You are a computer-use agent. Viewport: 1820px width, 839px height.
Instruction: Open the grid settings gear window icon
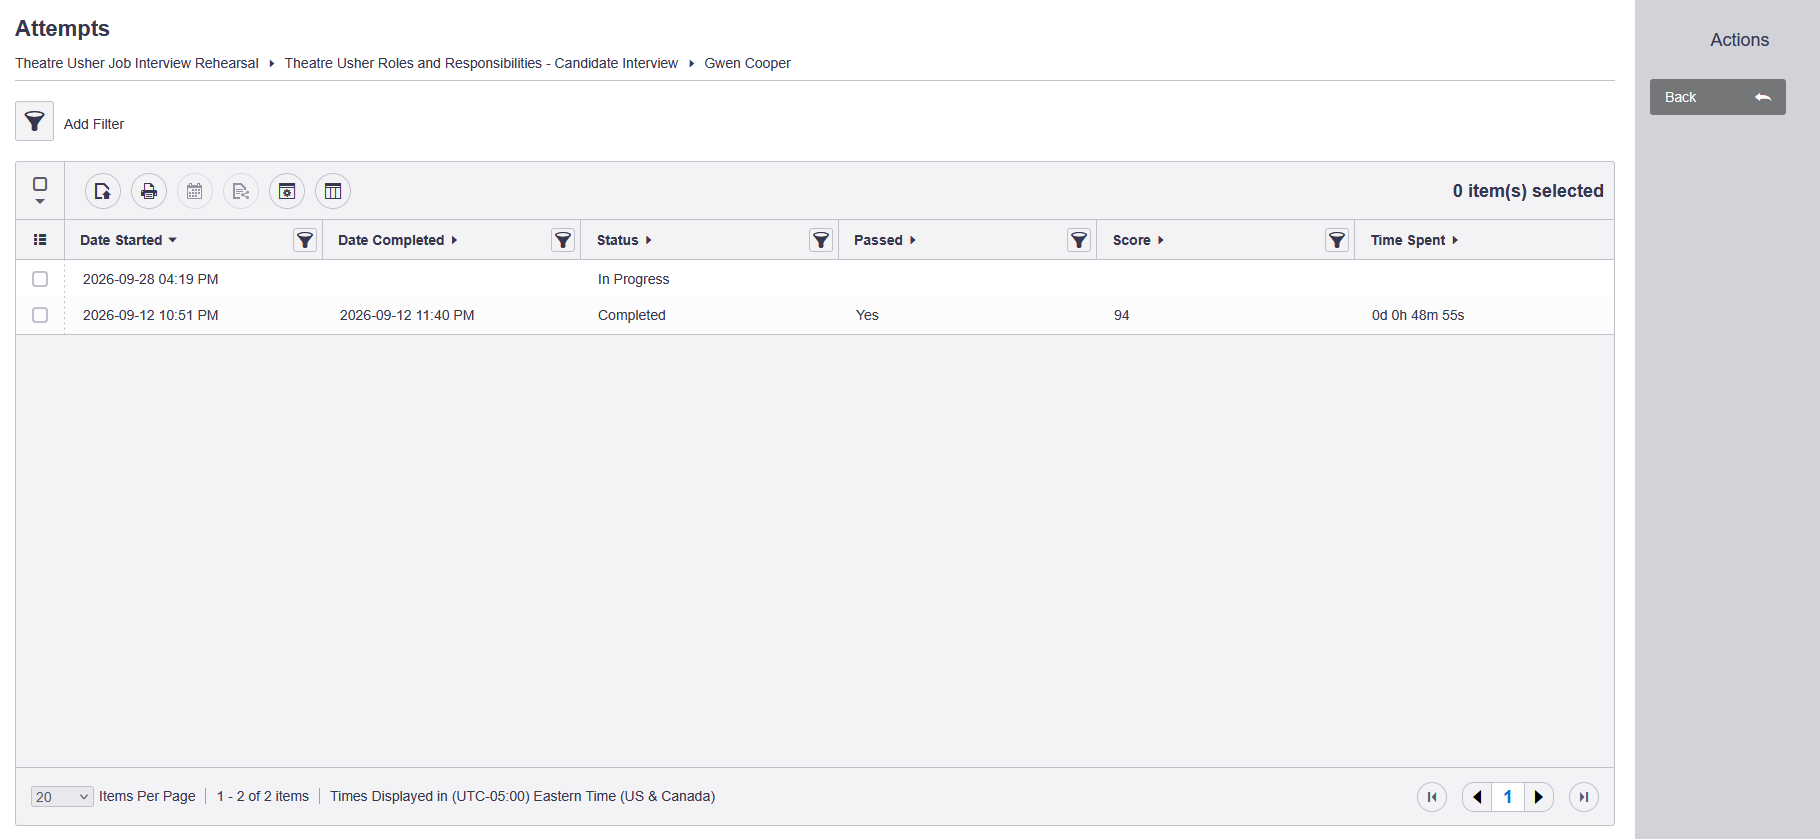coord(287,191)
